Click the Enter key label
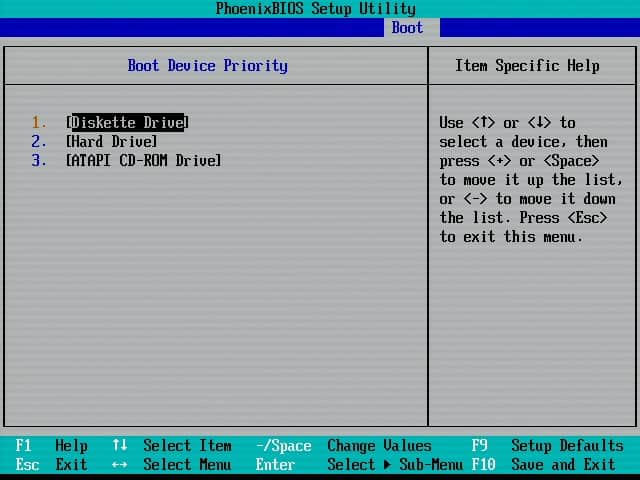 click(276, 464)
